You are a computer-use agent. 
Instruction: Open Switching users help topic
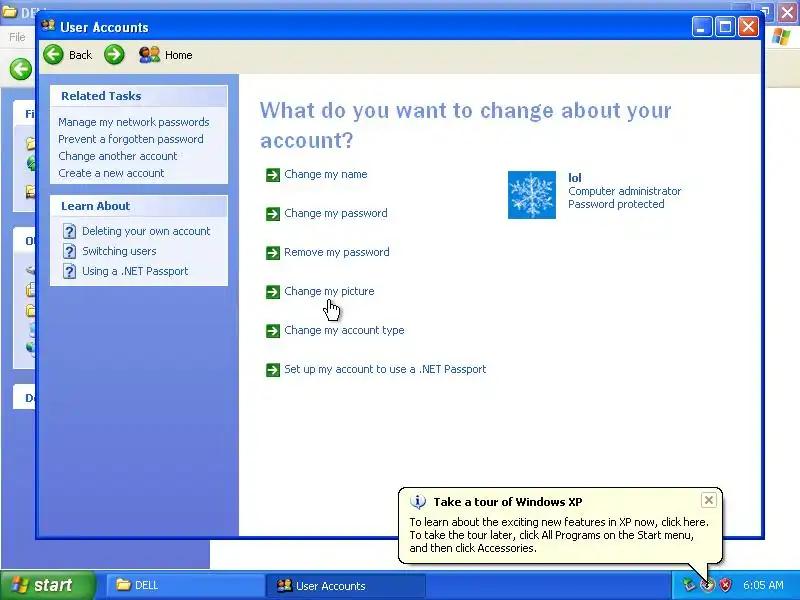click(119, 251)
